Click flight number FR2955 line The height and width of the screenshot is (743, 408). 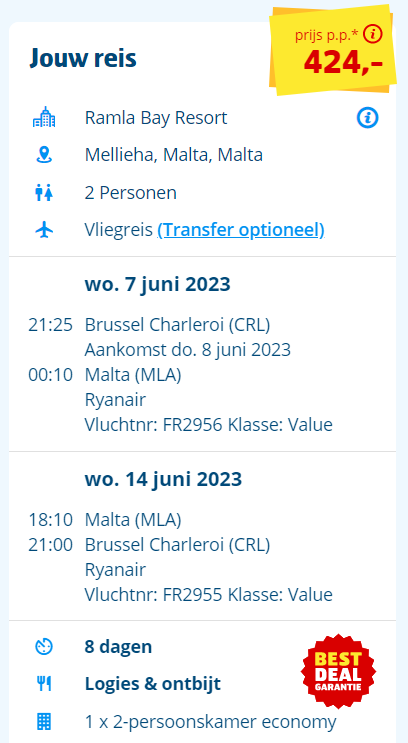pos(209,594)
